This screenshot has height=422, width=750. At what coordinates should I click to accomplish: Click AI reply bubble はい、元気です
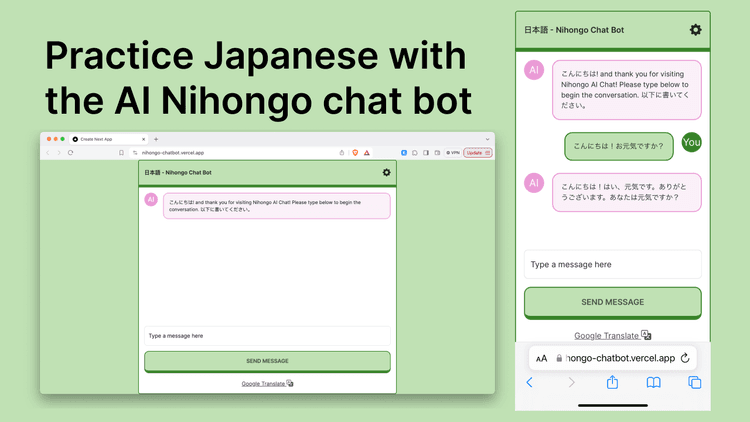pos(627,192)
